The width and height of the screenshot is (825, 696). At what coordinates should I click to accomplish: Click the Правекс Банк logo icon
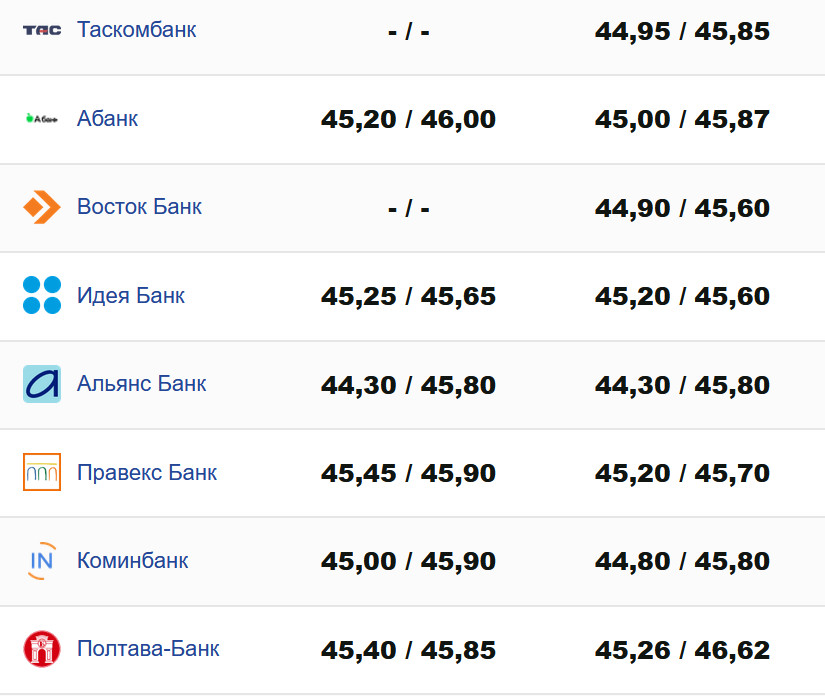tap(42, 472)
